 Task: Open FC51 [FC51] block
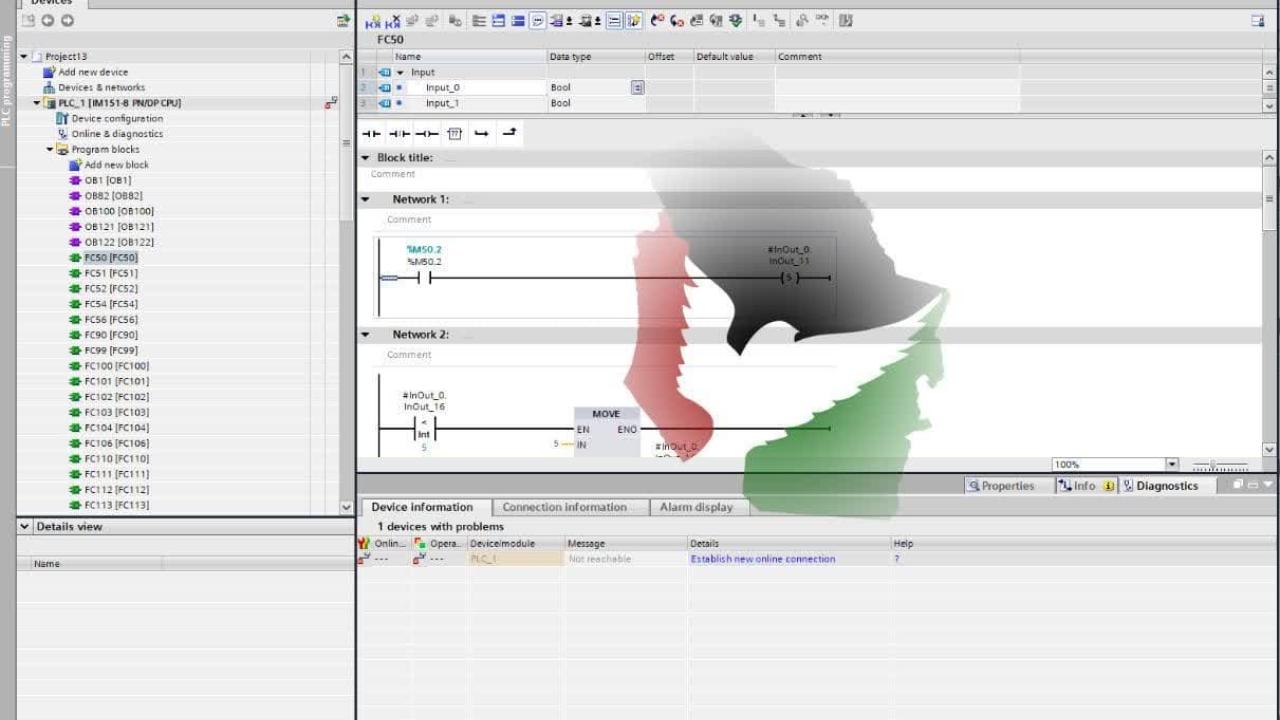click(x=111, y=273)
